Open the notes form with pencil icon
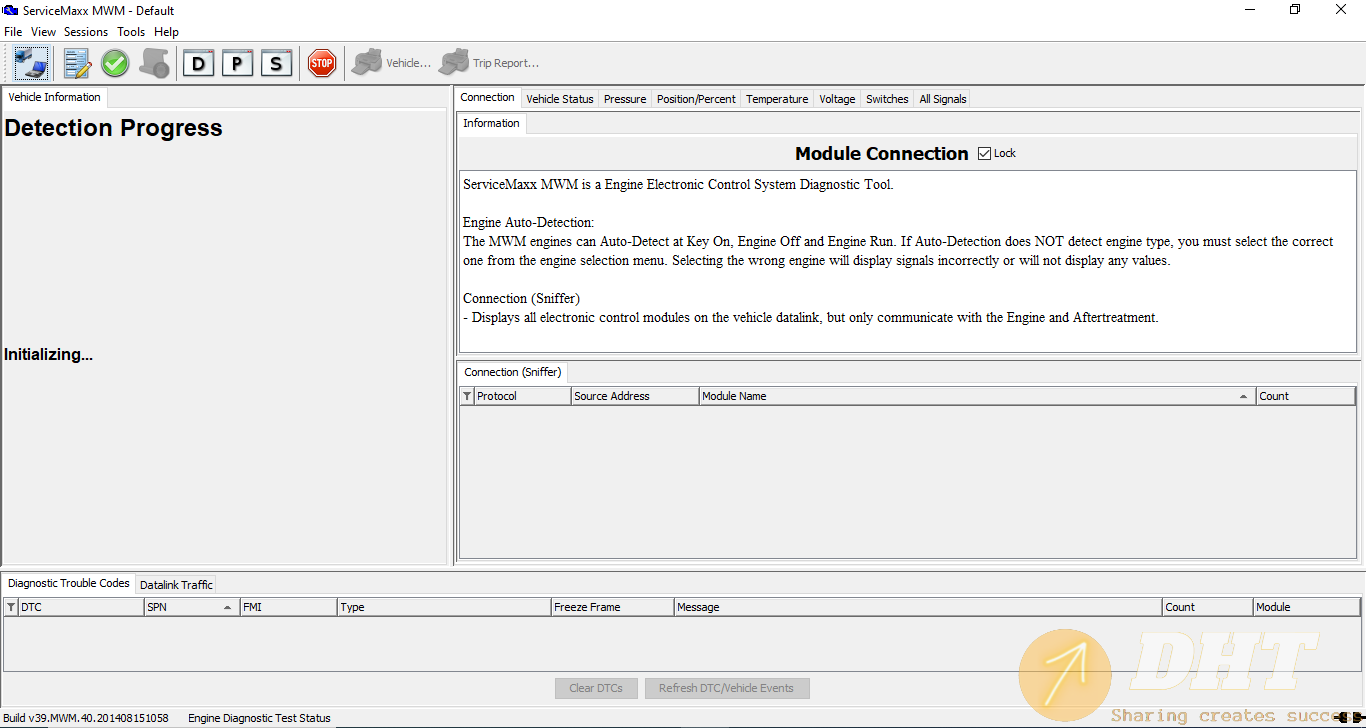The width and height of the screenshot is (1366, 728). (x=77, y=63)
